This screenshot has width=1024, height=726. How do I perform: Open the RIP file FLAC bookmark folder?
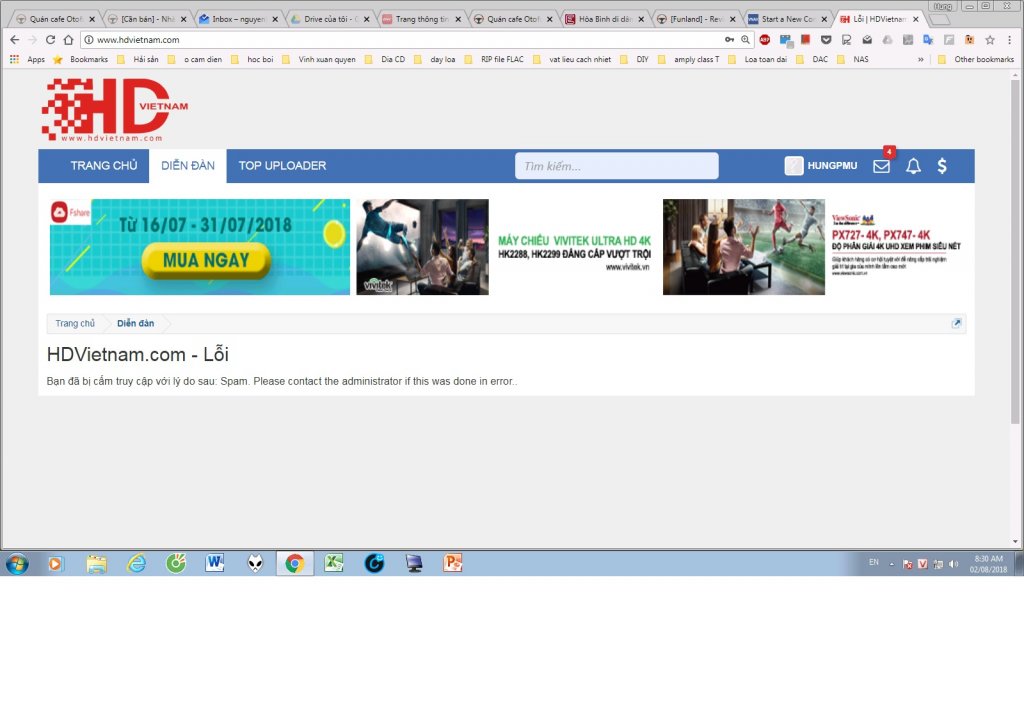(494, 59)
